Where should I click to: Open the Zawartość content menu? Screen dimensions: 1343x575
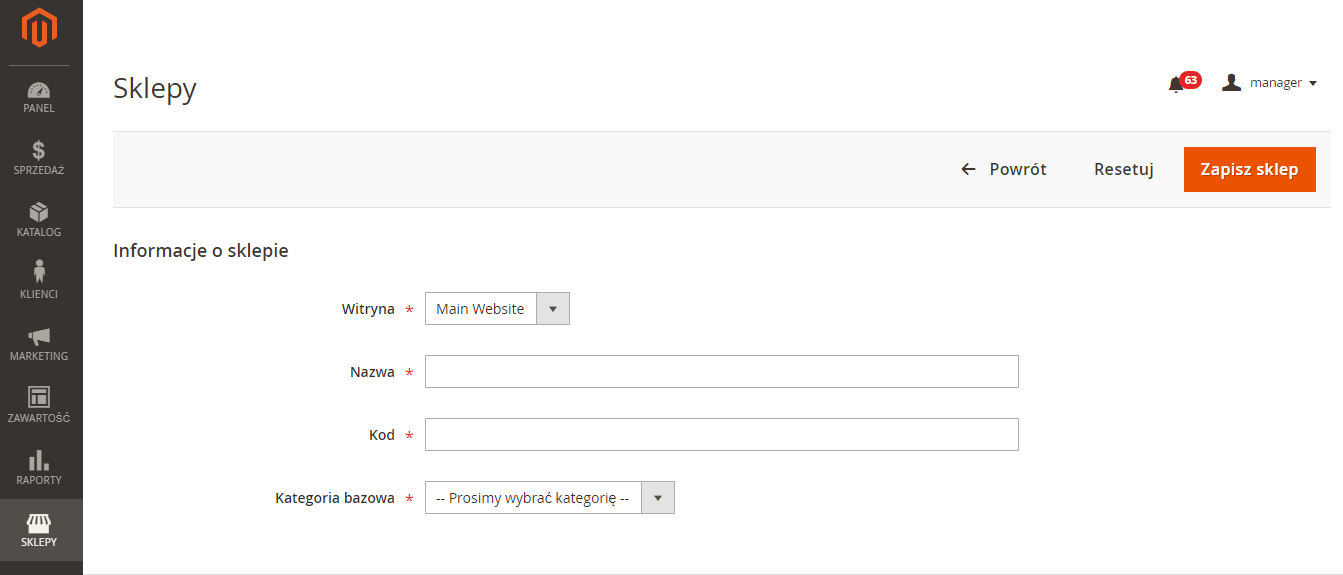(39, 407)
